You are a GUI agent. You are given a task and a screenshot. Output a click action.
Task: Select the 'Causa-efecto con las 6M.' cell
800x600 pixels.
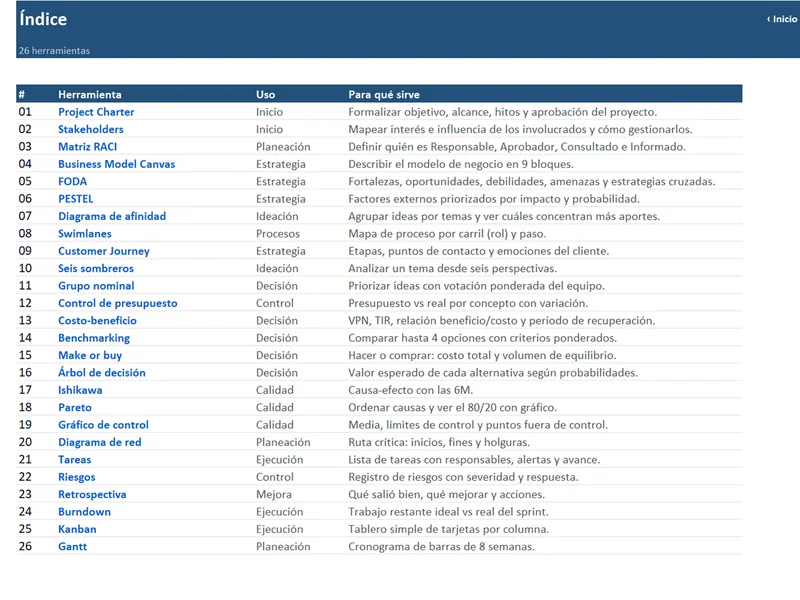click(410, 389)
